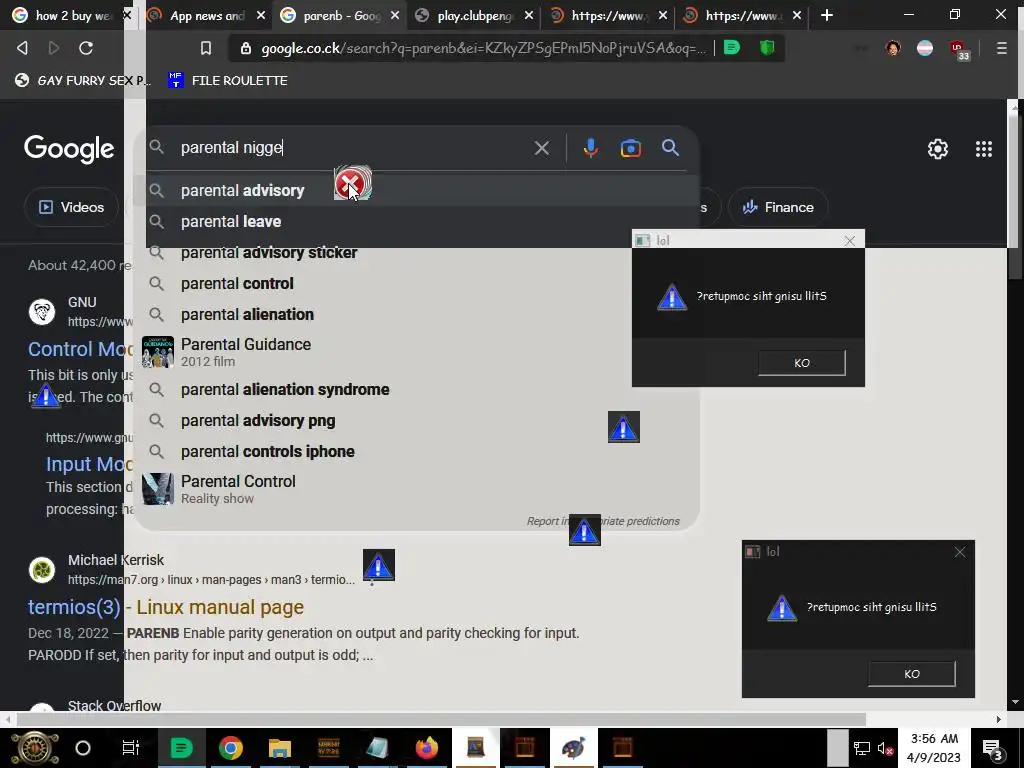
Task: Launch Firefox from the taskbar
Action: pos(426,748)
